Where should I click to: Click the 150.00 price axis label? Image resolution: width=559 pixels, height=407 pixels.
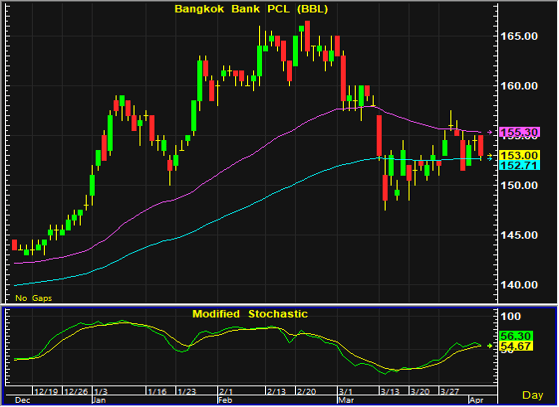[519, 185]
